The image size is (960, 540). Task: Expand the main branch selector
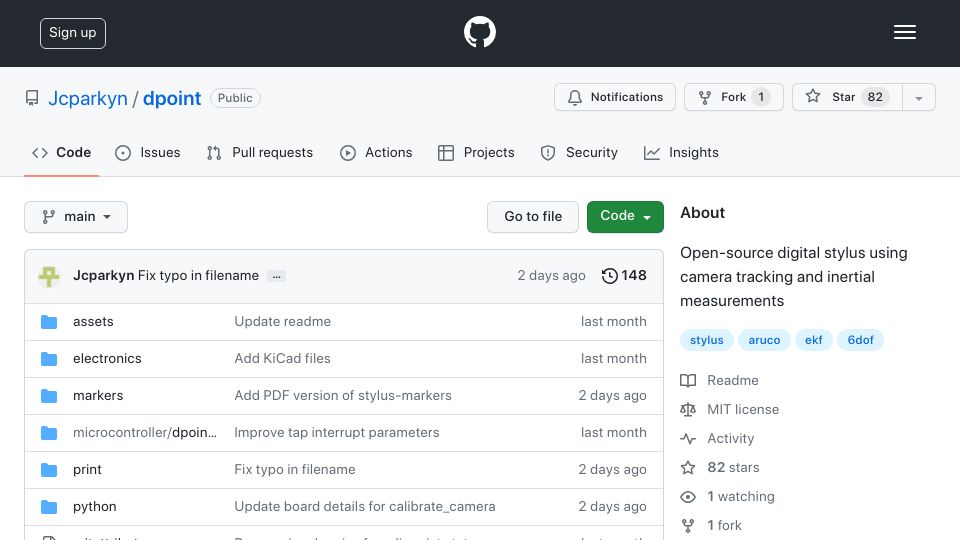76,217
